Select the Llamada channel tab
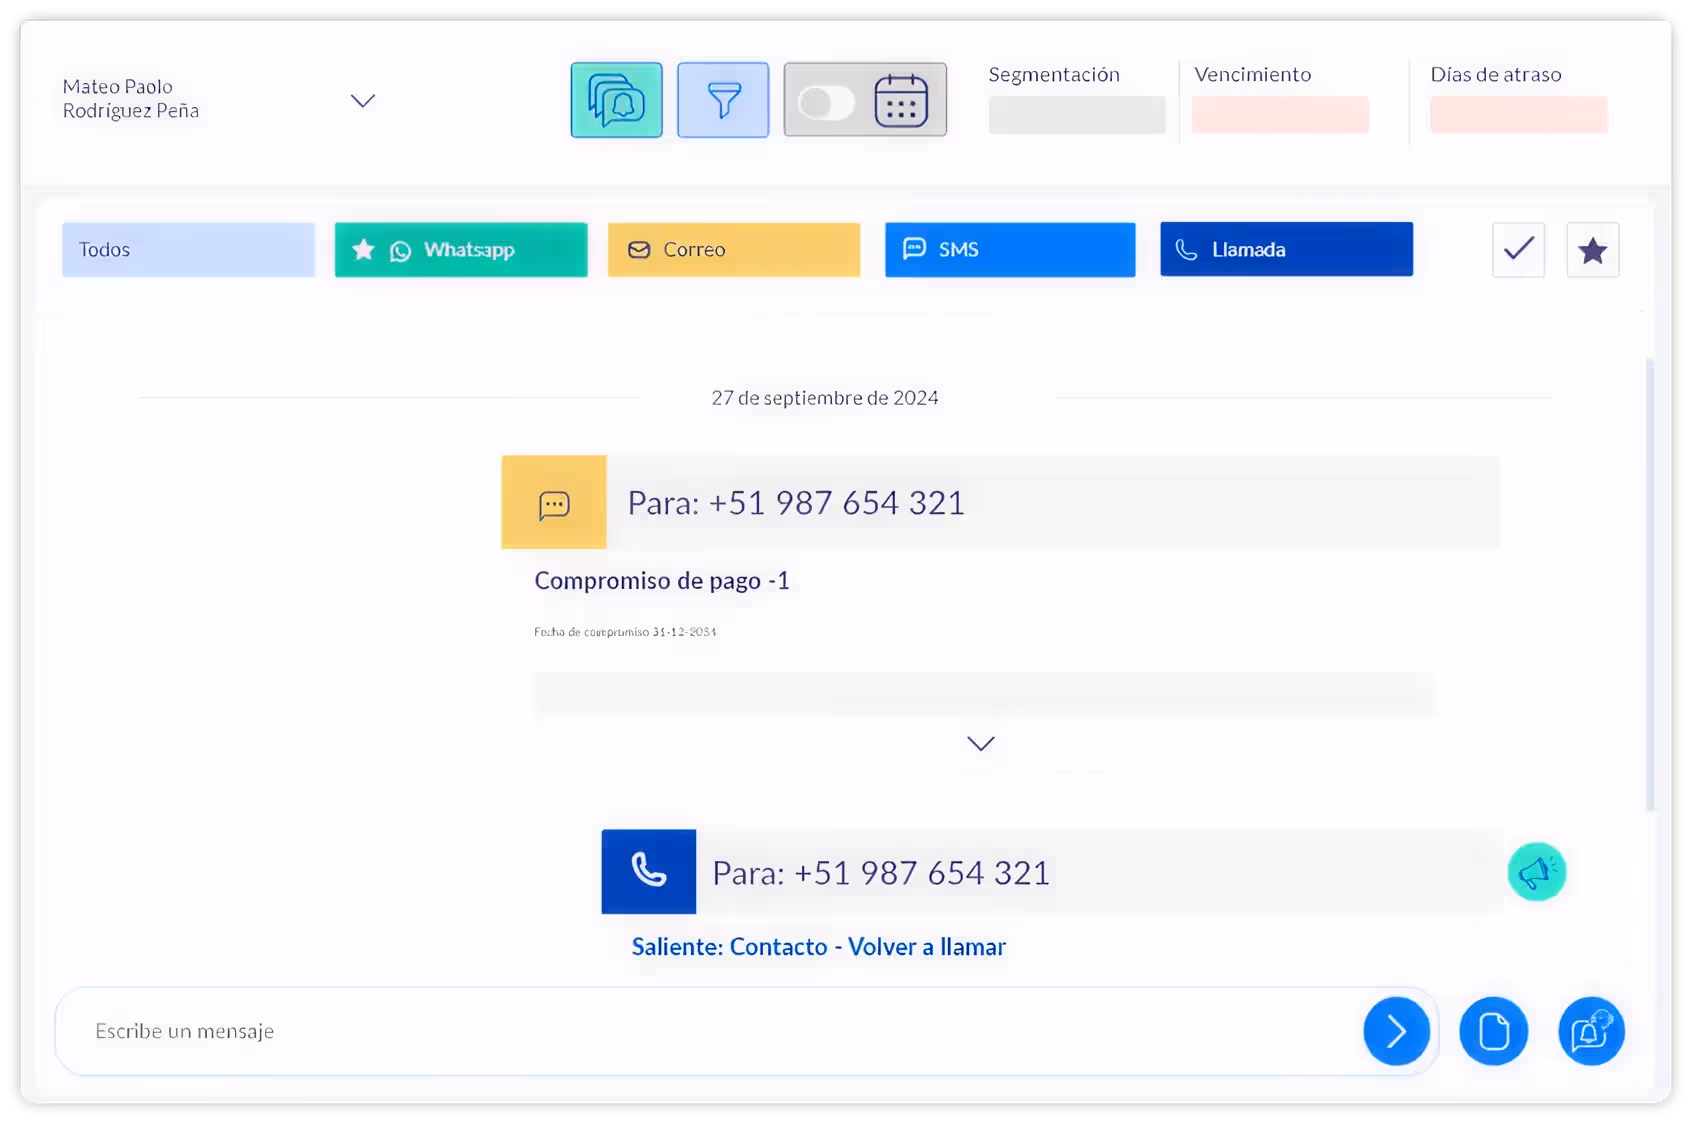Screen dimensions: 1692x1124 [1286, 249]
